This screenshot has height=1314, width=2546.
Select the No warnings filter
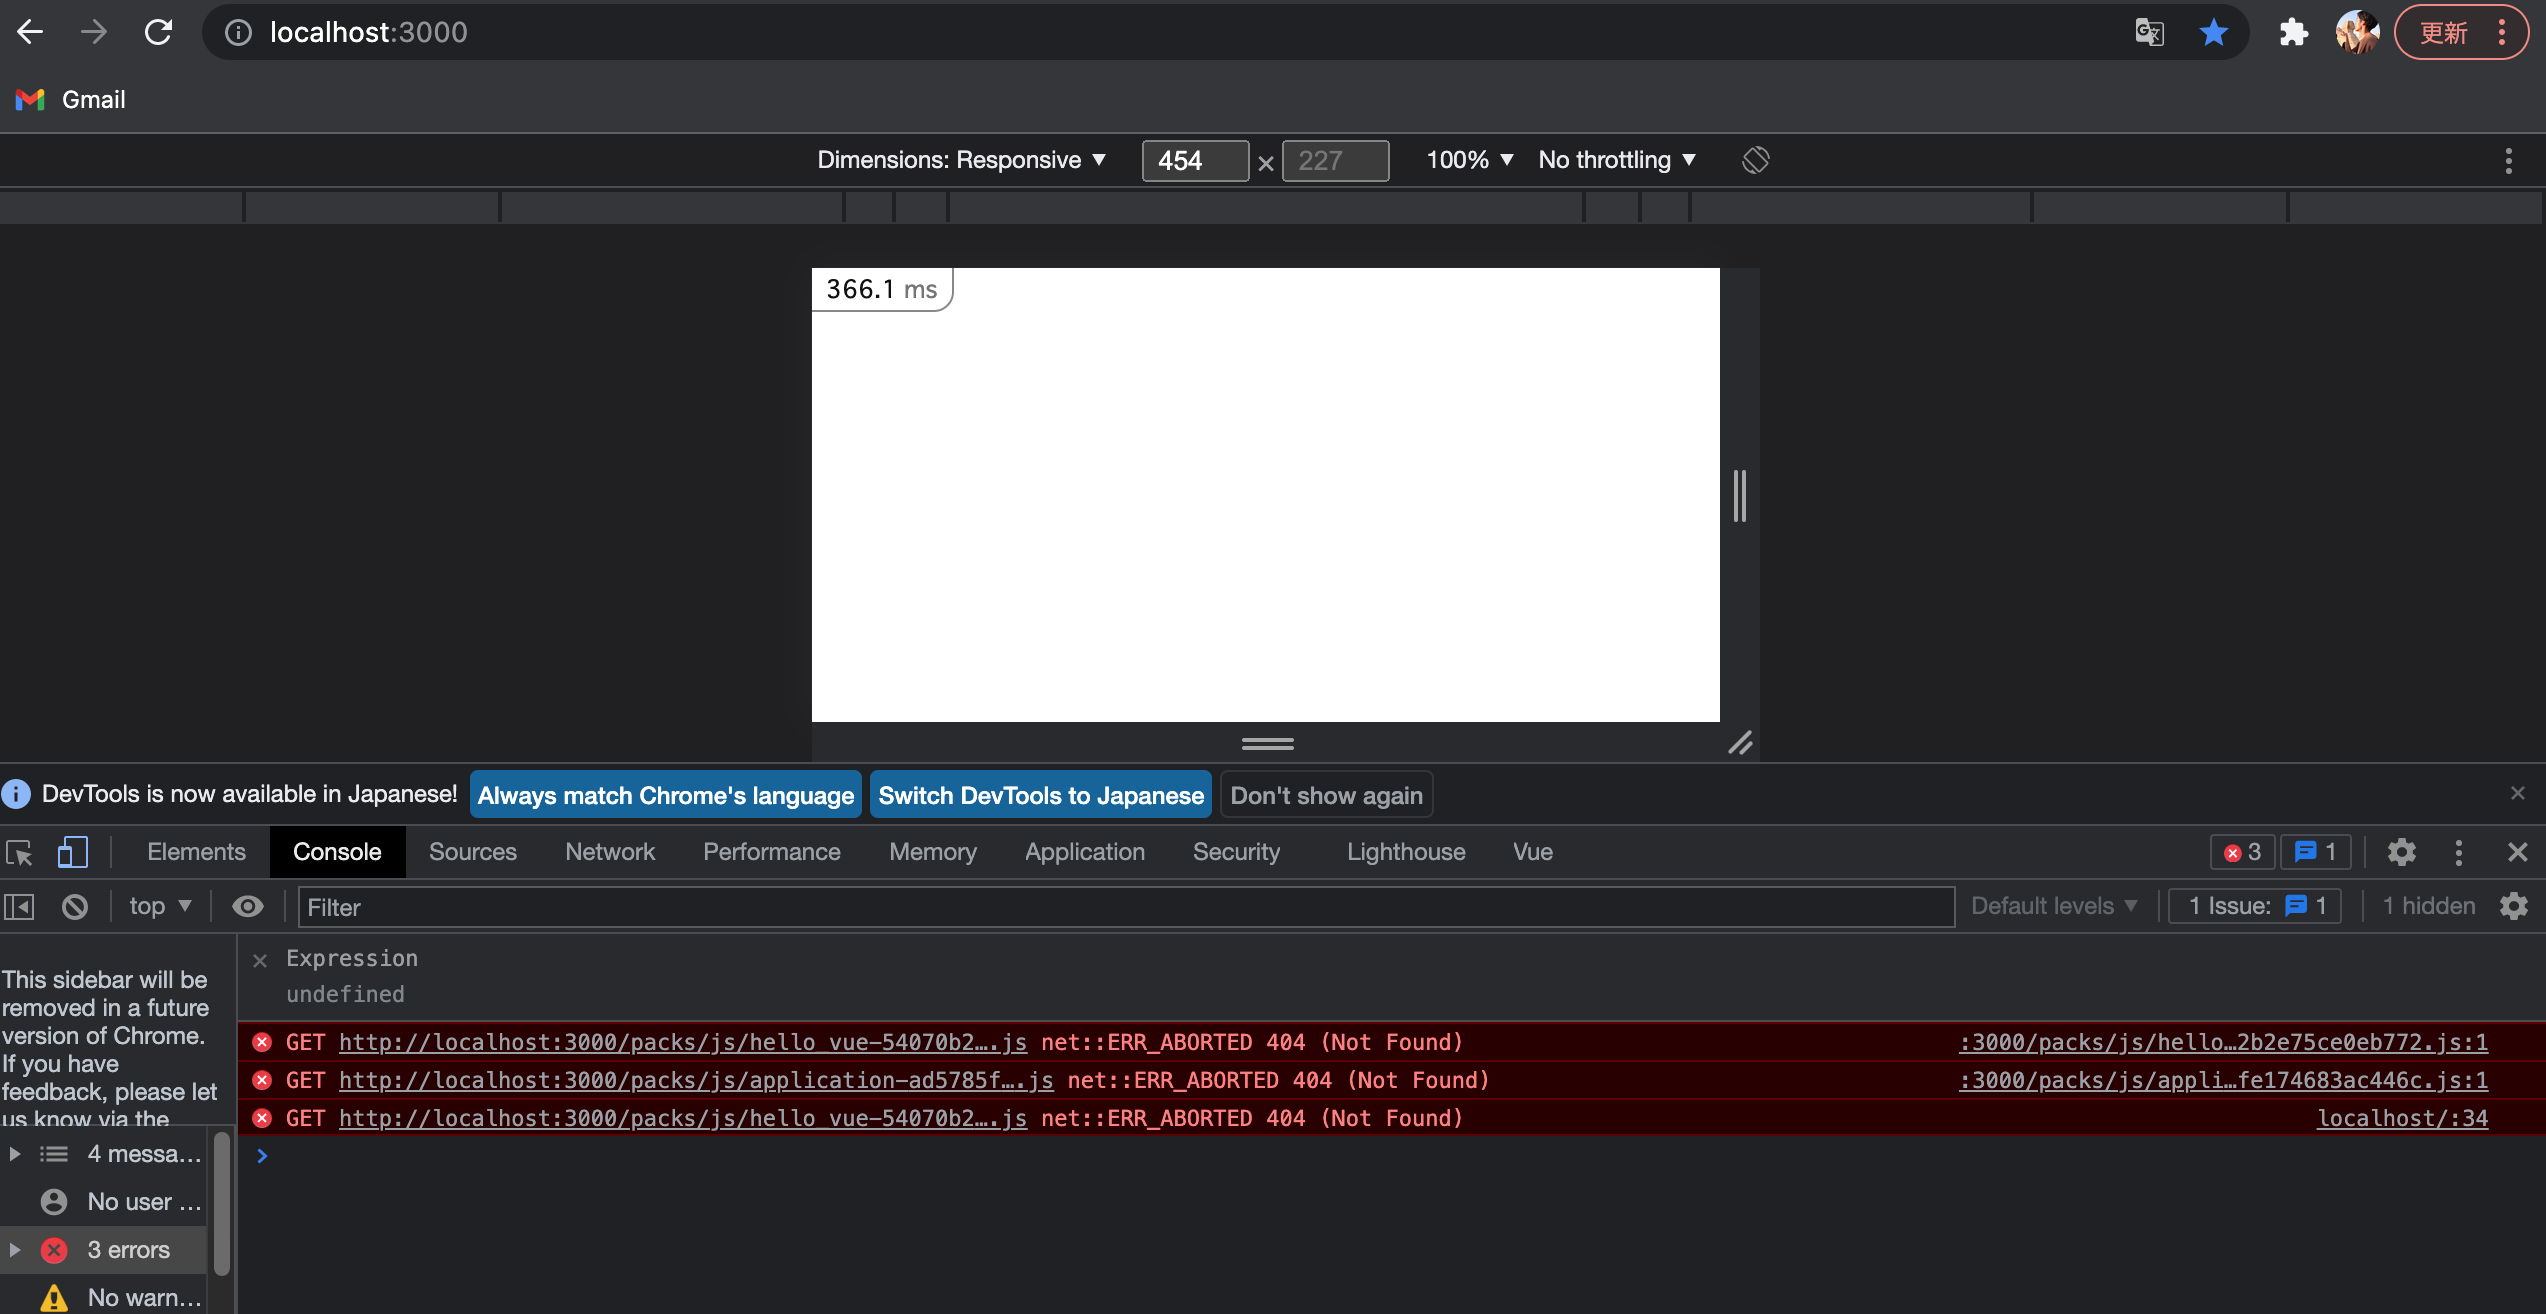pyautogui.click(x=103, y=1298)
